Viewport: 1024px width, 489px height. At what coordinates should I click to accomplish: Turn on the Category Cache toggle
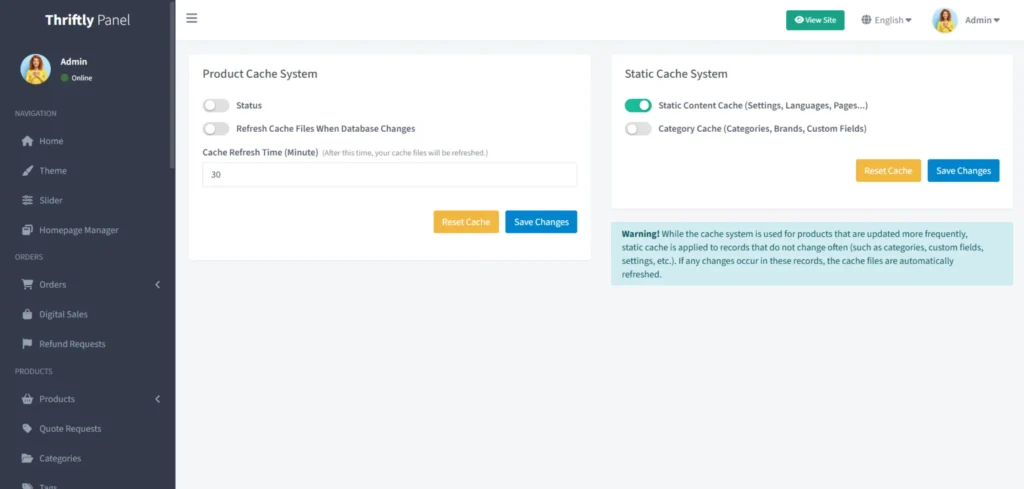[638, 128]
